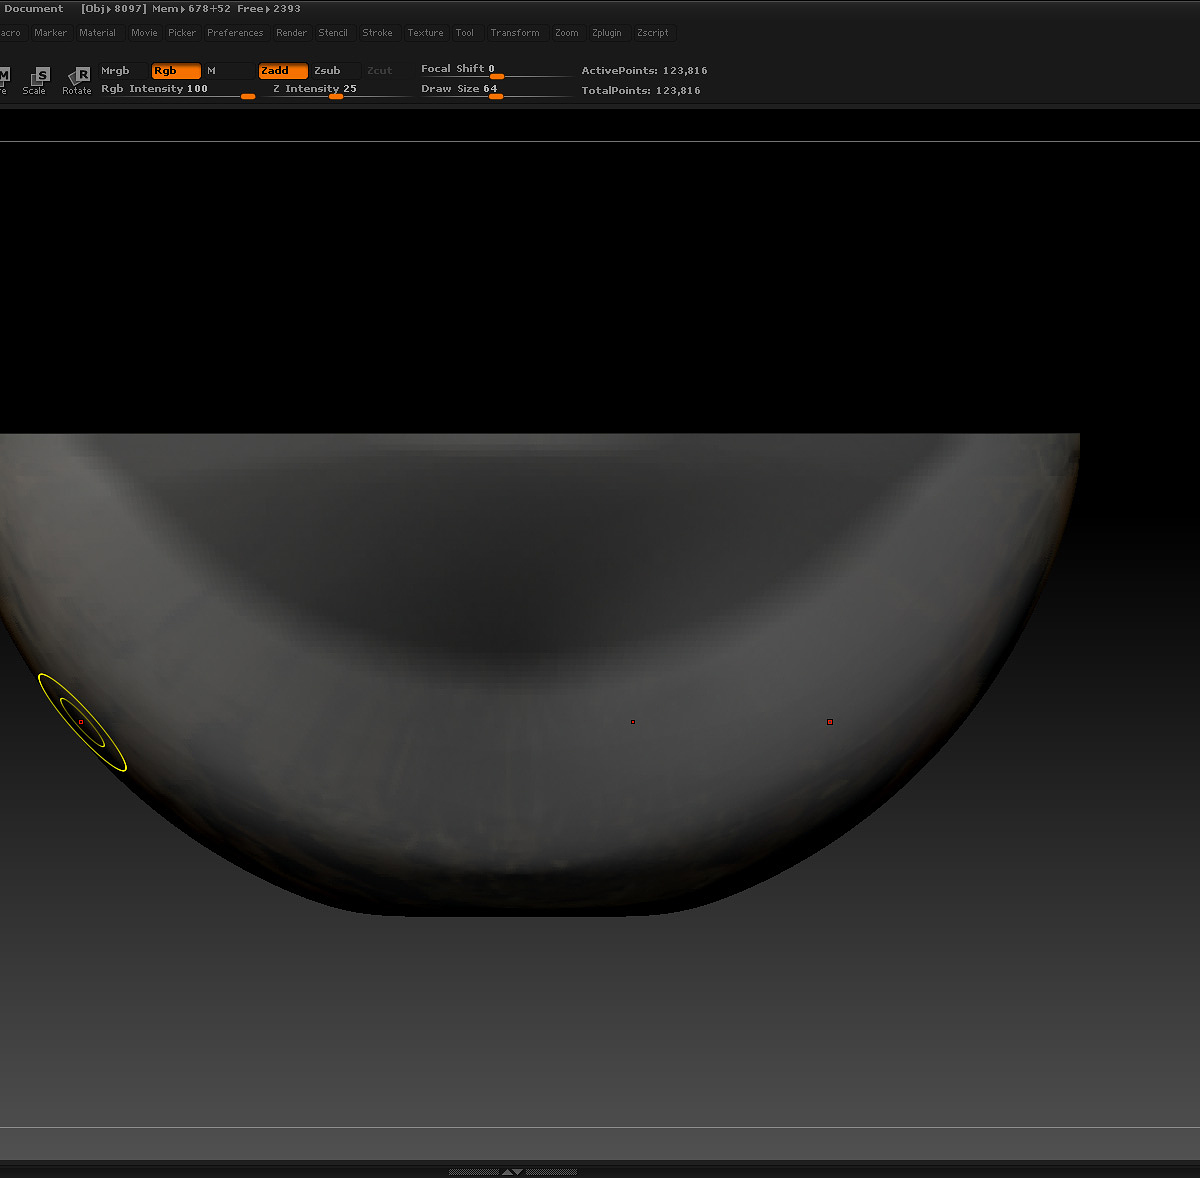Click the Focal Shift slider
This screenshot has height=1178, width=1200.
497,77
